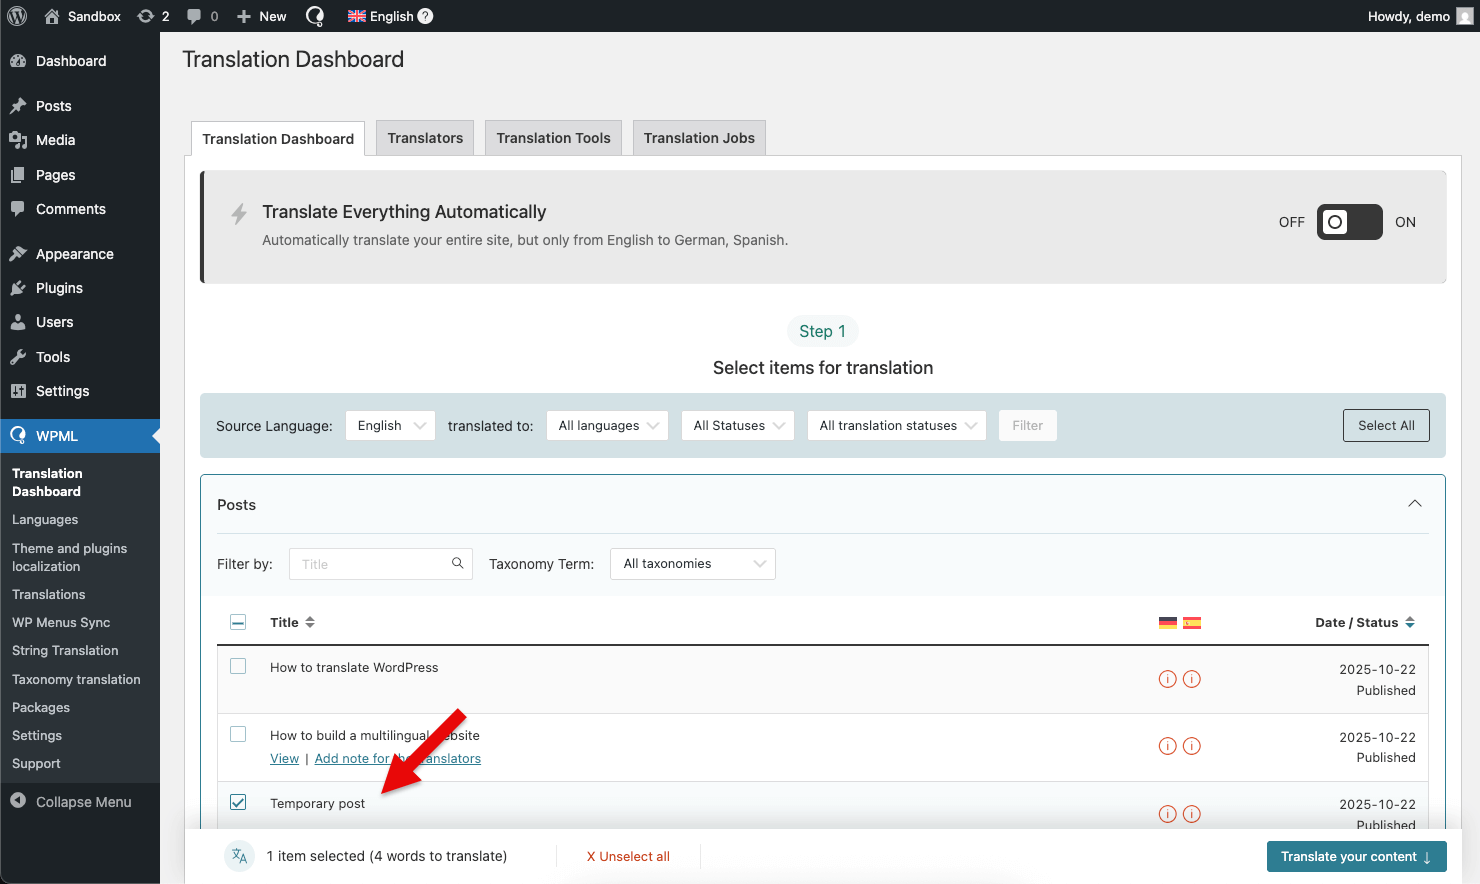Click German status icon for How to translate WordPress
This screenshot has height=884, width=1480.
tap(1167, 679)
